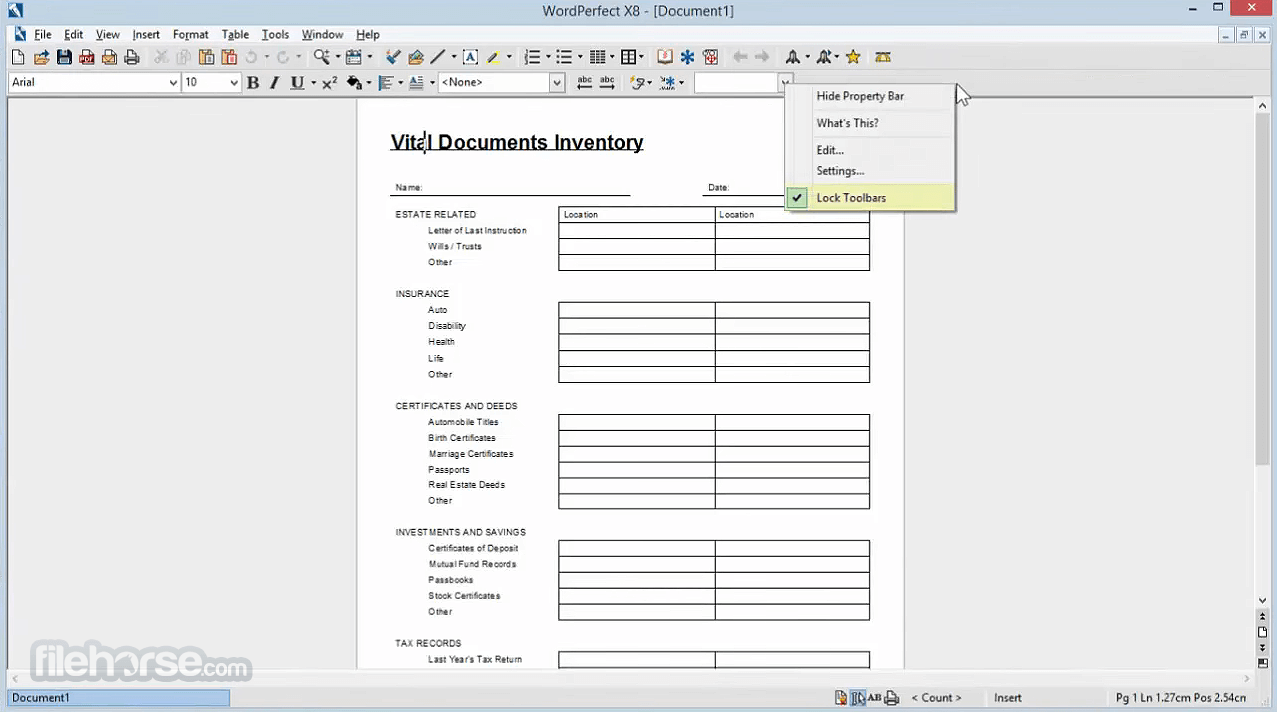This screenshot has width=1277, height=712.
Task: Click the AB caps icon in status bar
Action: tap(875, 698)
